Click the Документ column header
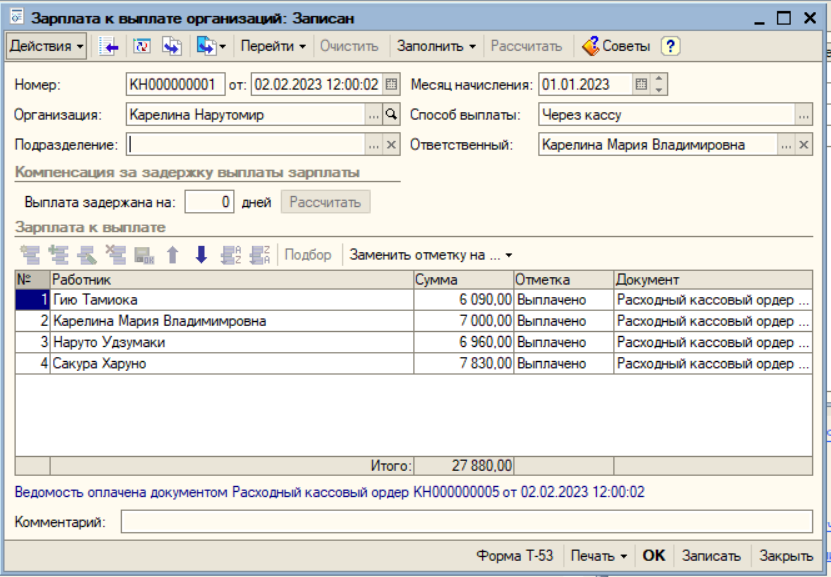Viewport: 831px width, 577px height. point(713,279)
